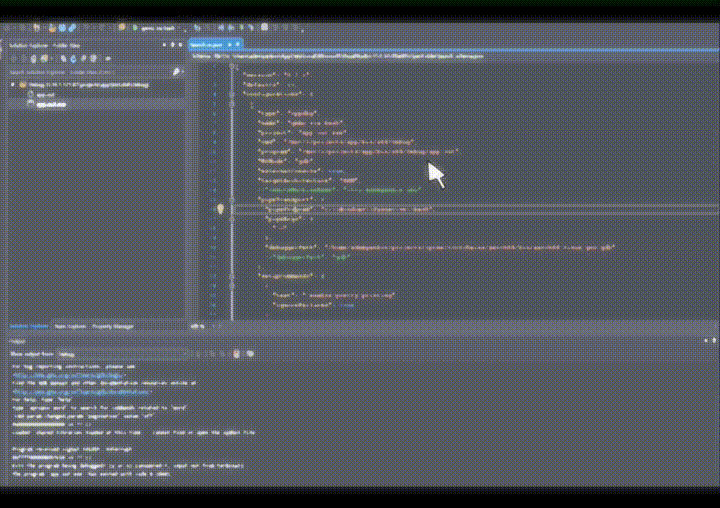
Task: Click the lightbulb quick actions icon
Action: pos(221,209)
